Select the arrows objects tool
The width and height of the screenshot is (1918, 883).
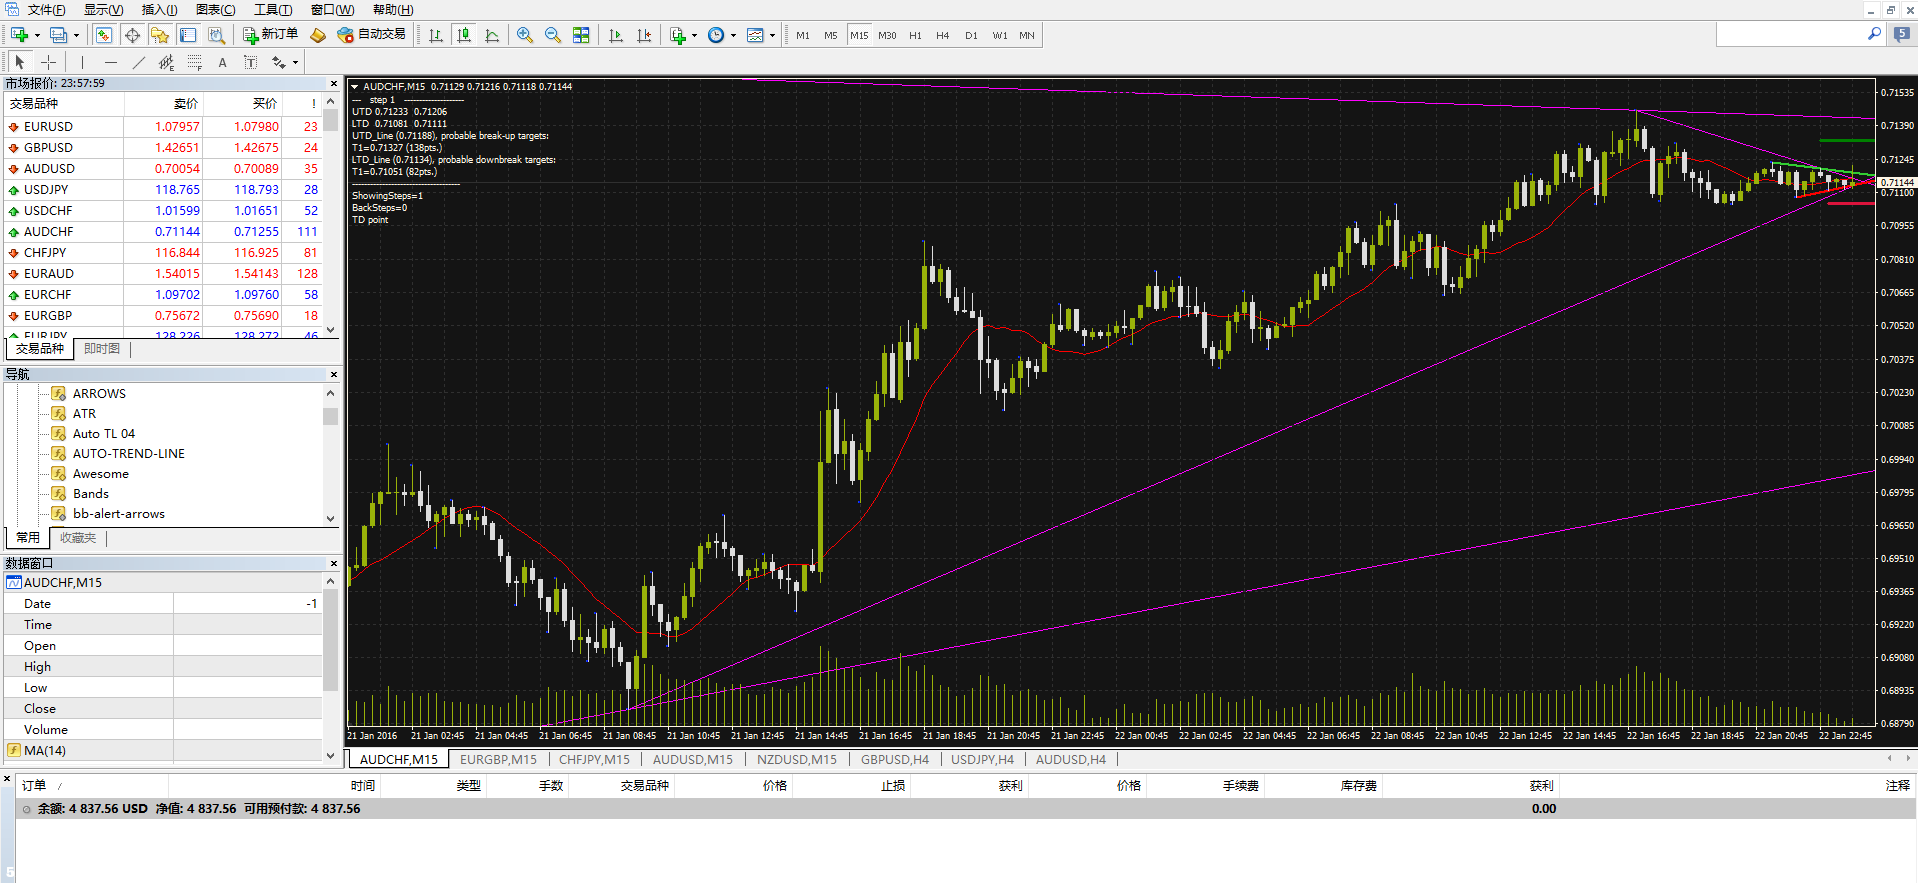click(x=279, y=62)
